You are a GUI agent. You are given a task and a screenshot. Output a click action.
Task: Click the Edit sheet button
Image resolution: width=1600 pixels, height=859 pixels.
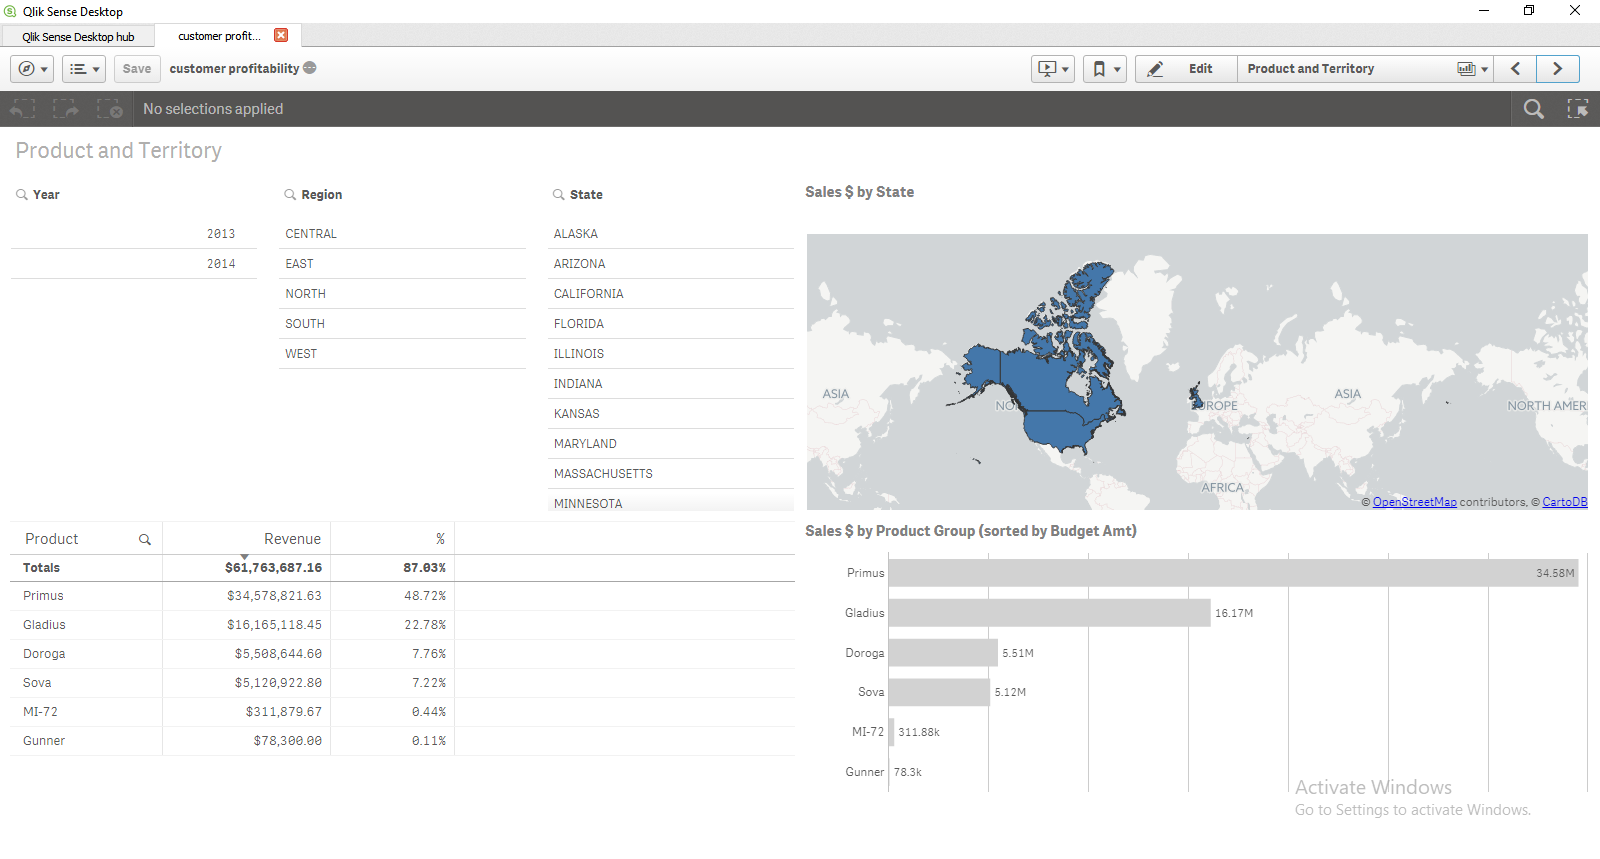(1186, 69)
